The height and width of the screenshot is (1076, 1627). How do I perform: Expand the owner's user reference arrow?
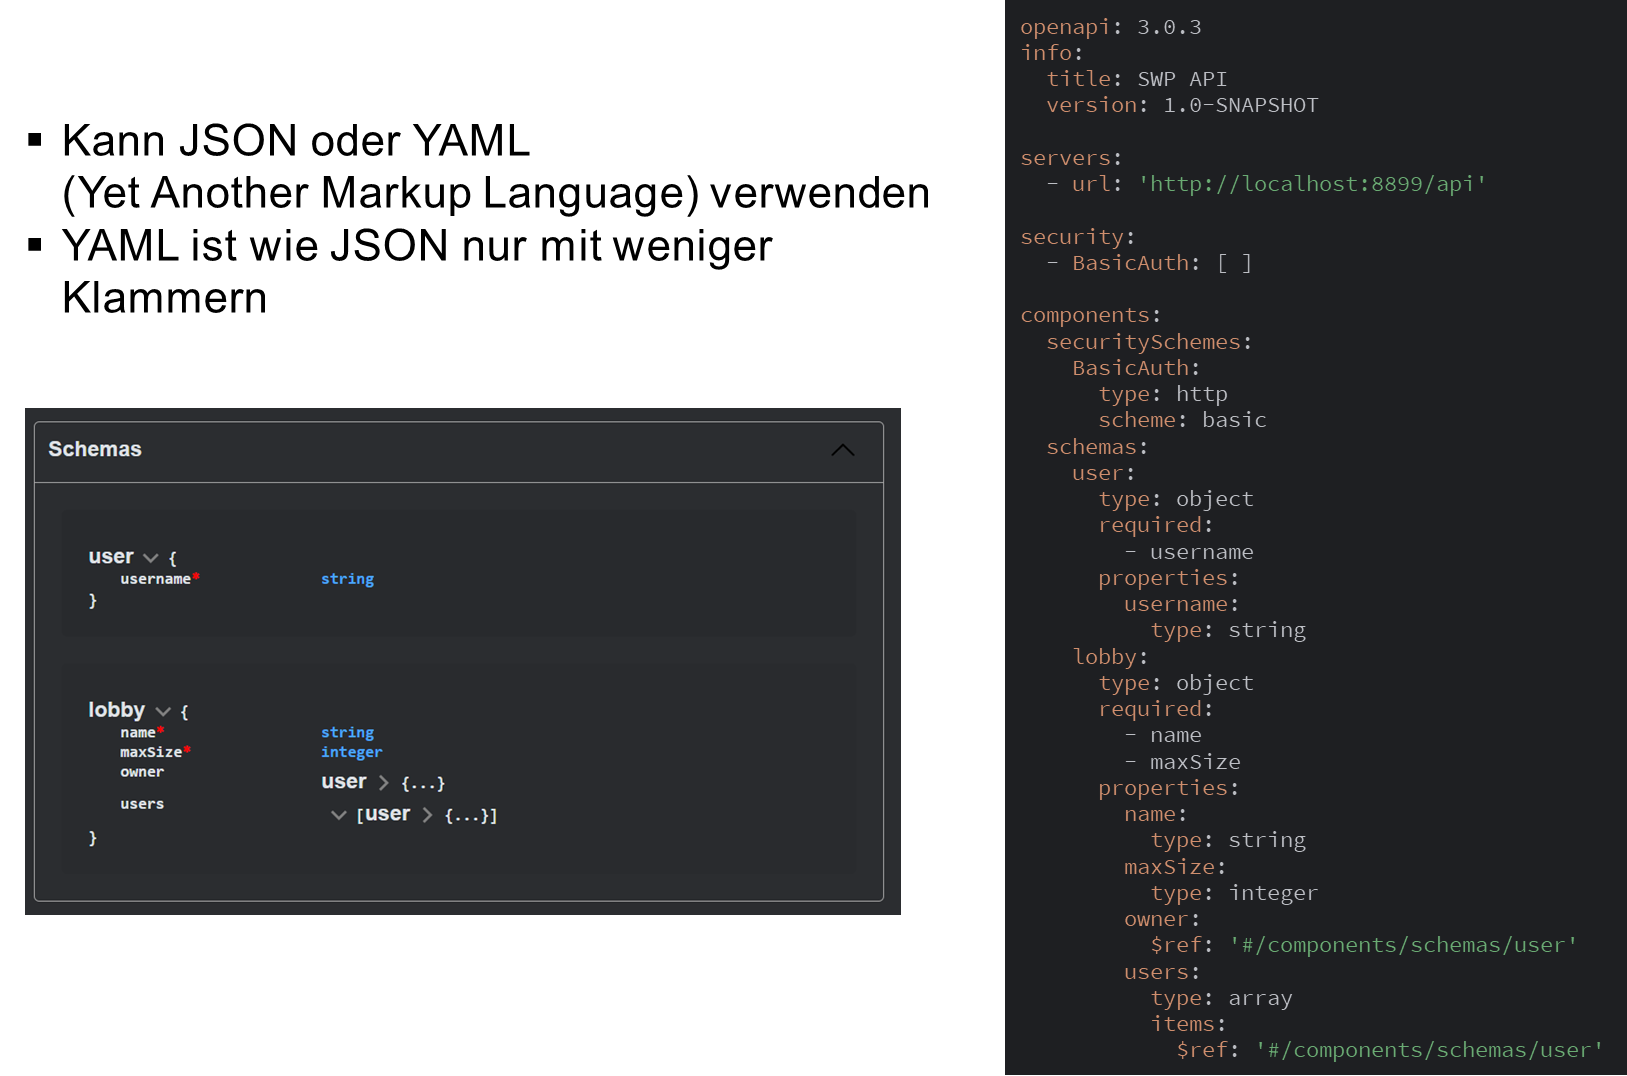[383, 782]
